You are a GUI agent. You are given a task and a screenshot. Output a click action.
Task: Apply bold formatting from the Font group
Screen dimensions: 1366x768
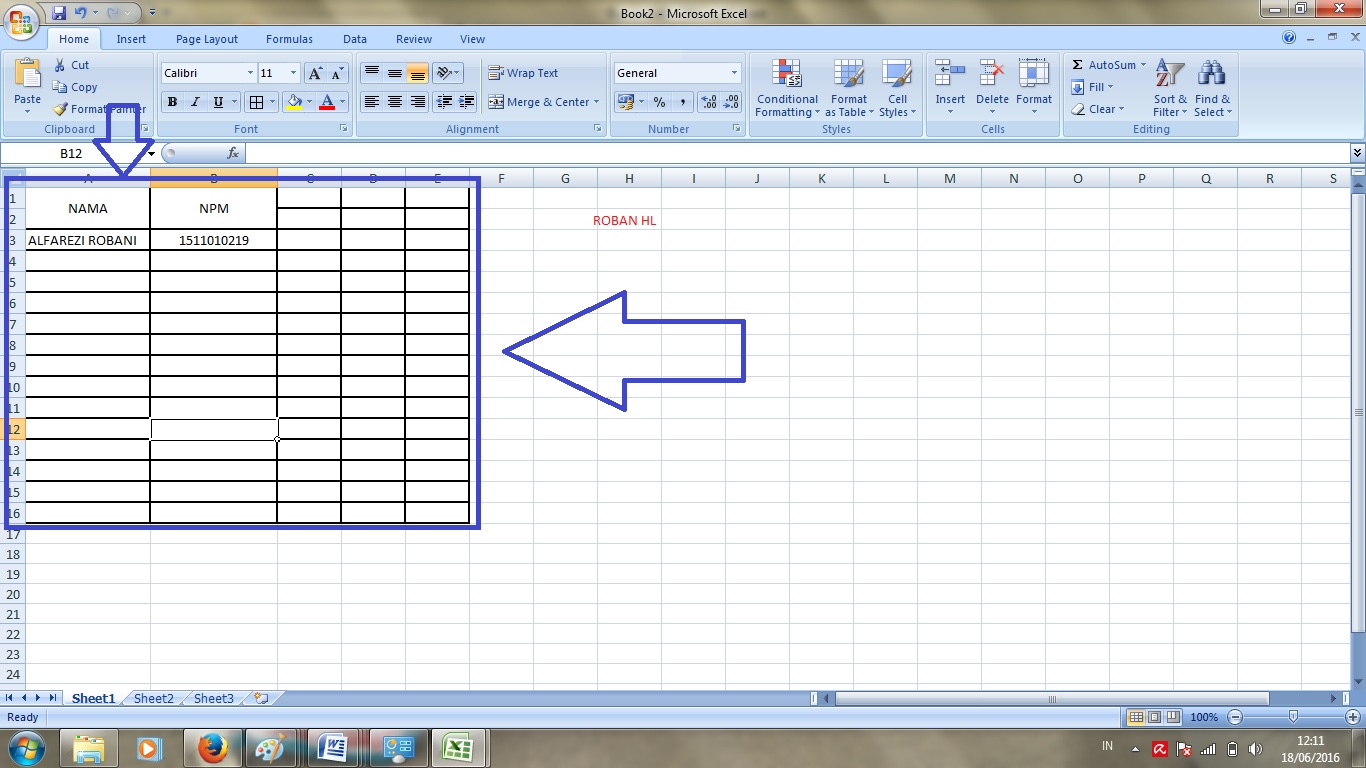(171, 101)
